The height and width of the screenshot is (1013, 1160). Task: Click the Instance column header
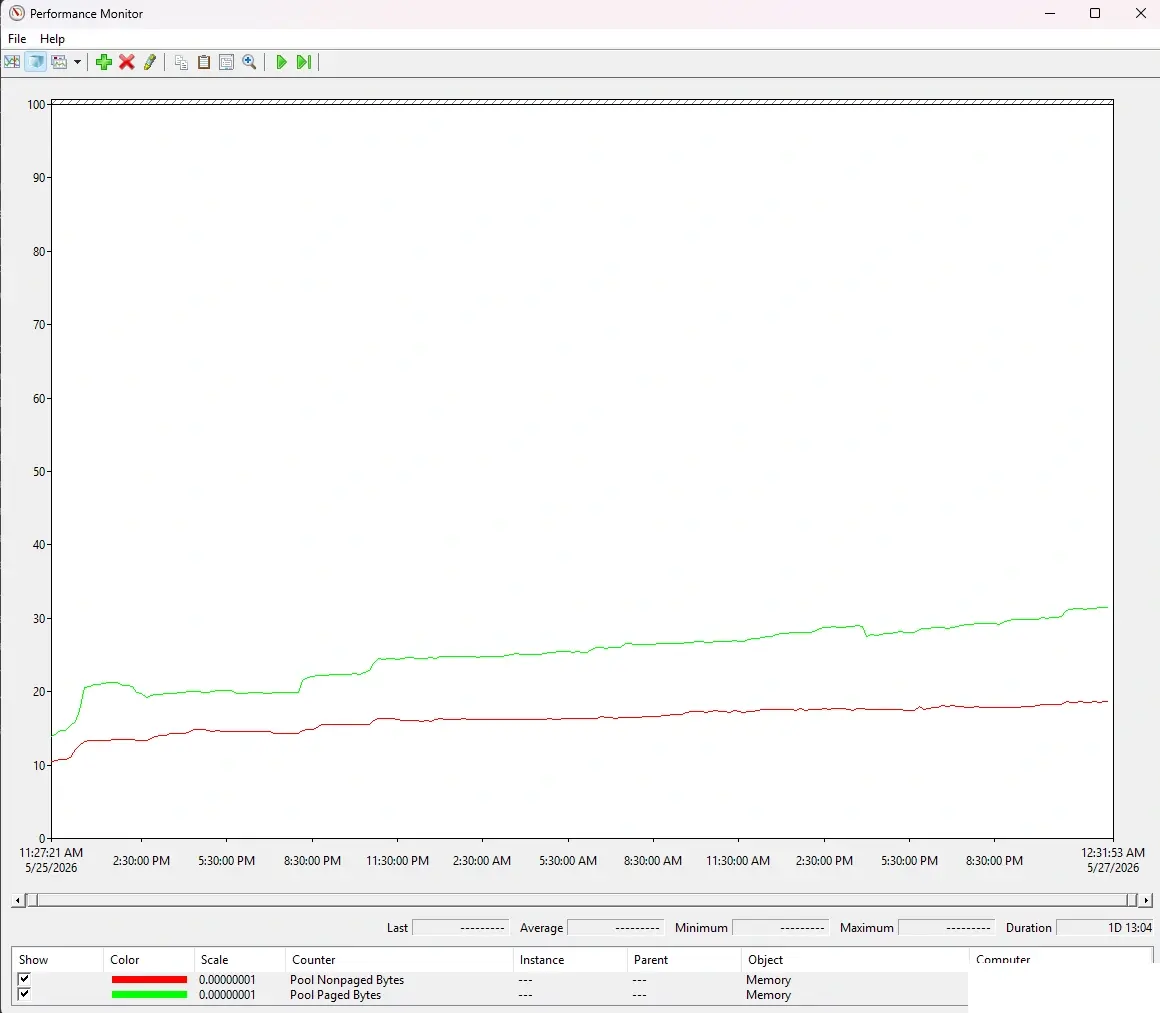[570, 960]
